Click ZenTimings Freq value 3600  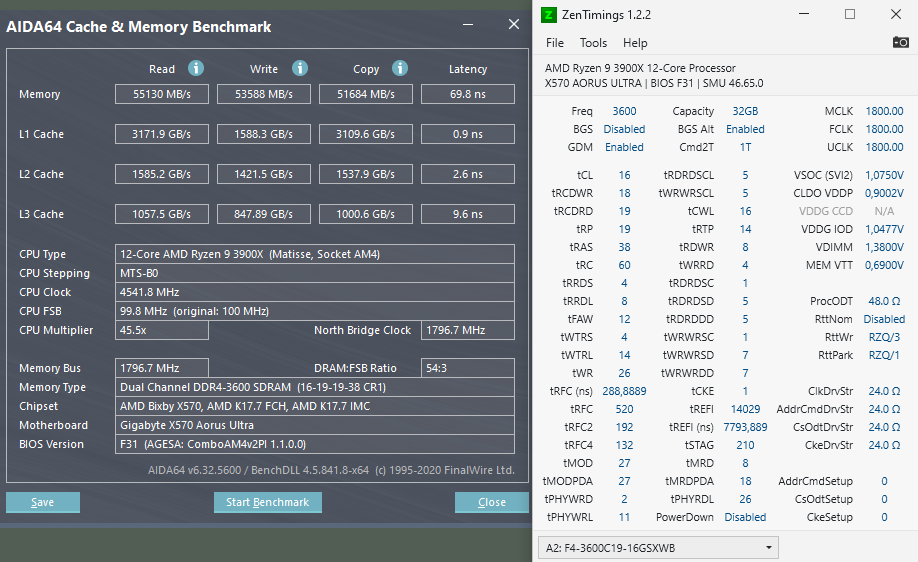click(x=624, y=111)
